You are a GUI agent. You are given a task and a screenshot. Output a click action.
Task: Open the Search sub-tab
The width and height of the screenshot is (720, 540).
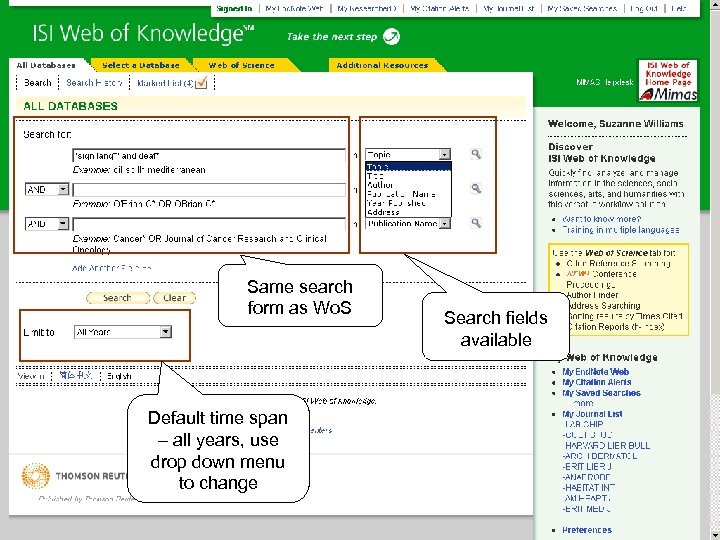[38, 83]
